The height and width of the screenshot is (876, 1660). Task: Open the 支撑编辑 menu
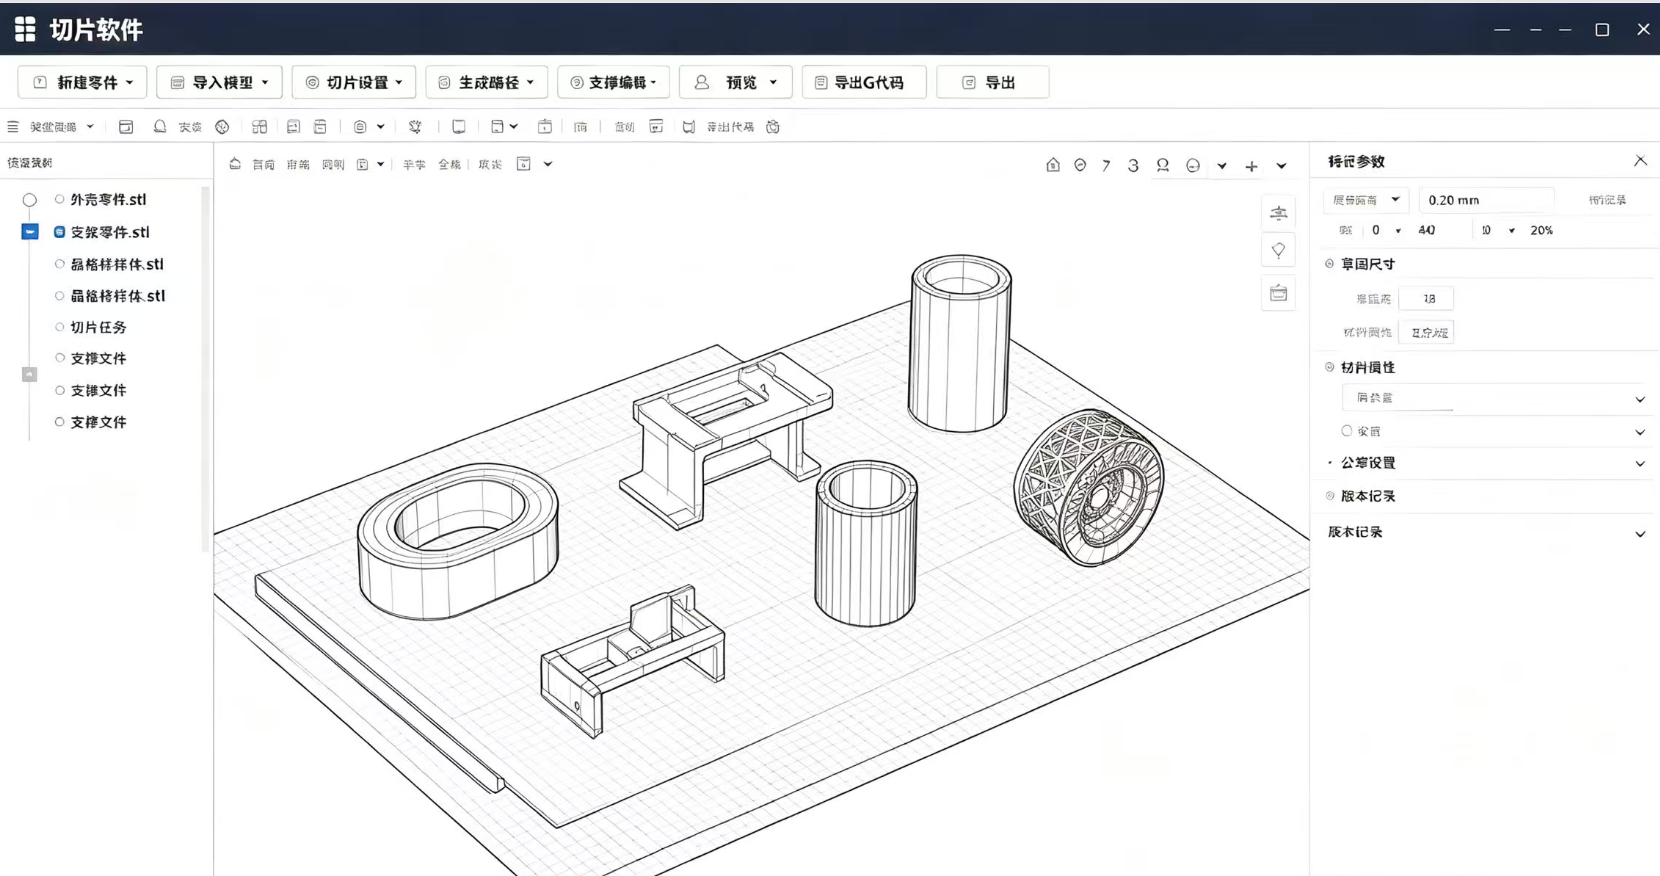(614, 82)
